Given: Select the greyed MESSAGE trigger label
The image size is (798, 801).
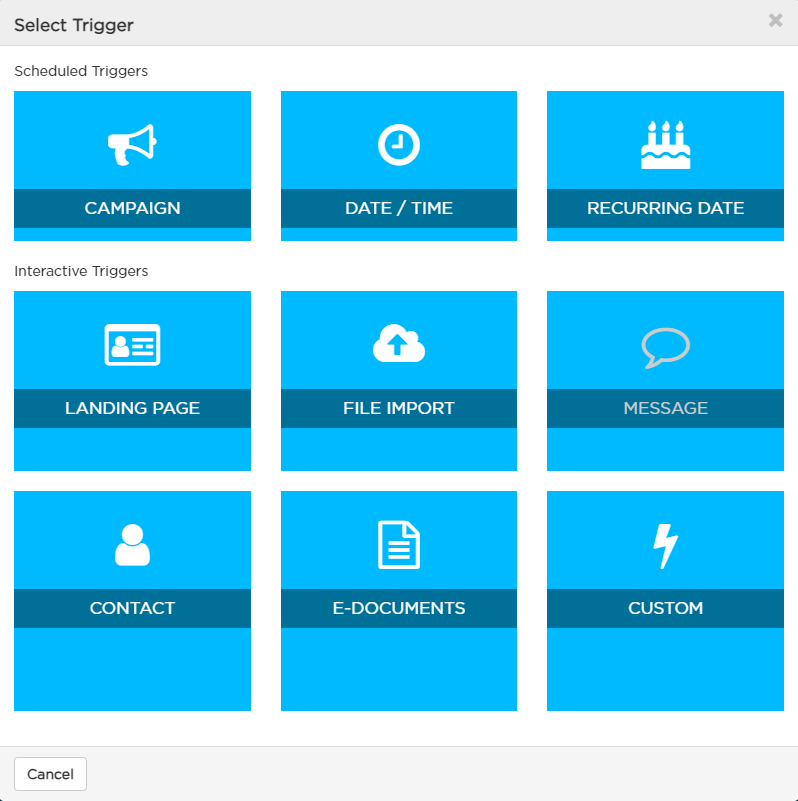Looking at the screenshot, I should pyautogui.click(x=665, y=408).
